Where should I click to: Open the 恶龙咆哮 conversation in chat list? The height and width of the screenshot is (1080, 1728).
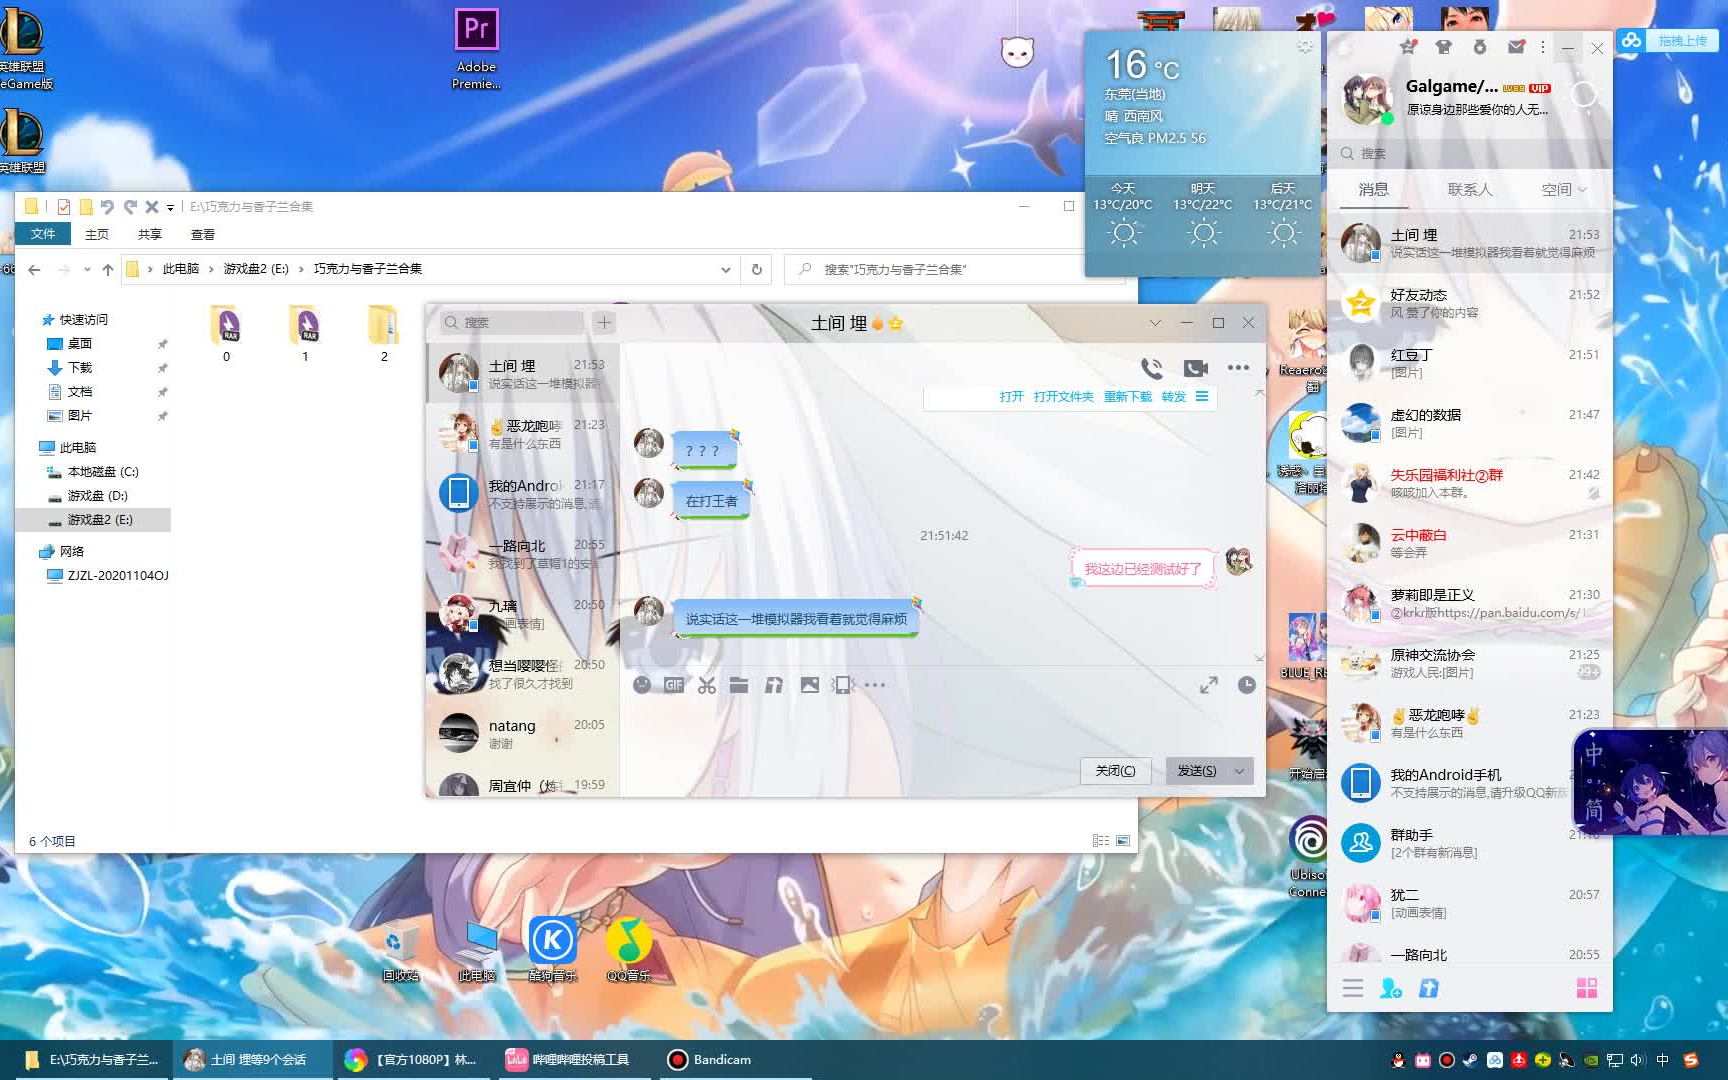[x=523, y=434]
